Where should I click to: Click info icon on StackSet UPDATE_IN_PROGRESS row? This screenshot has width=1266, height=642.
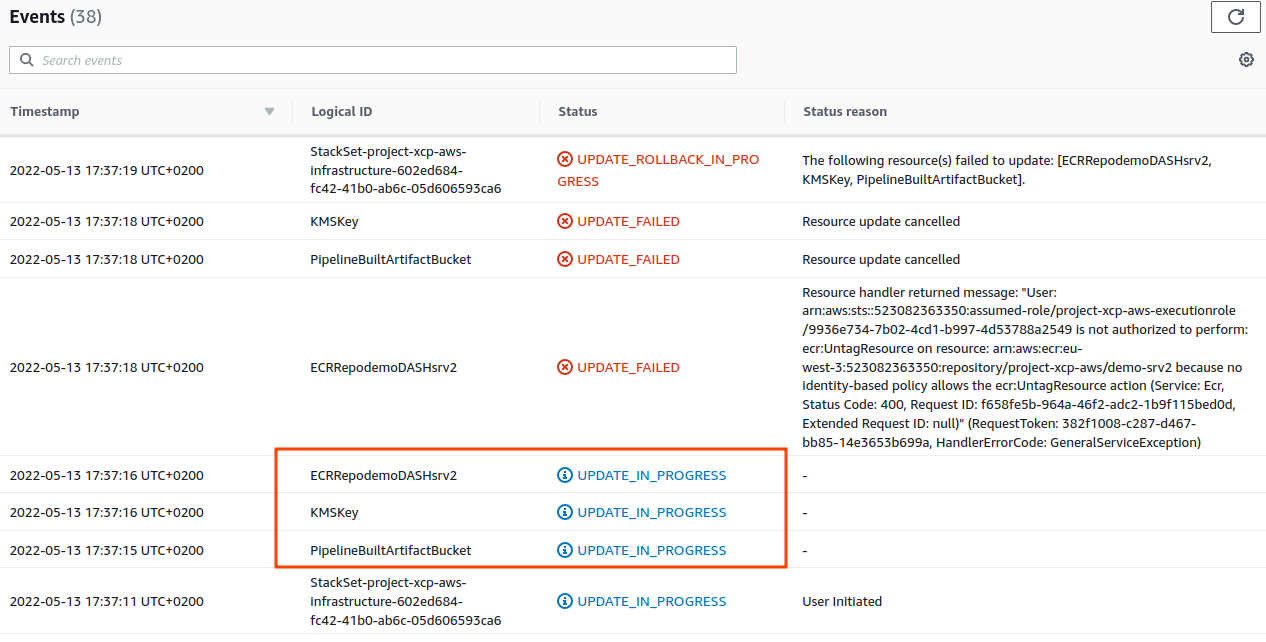[x=565, y=601]
